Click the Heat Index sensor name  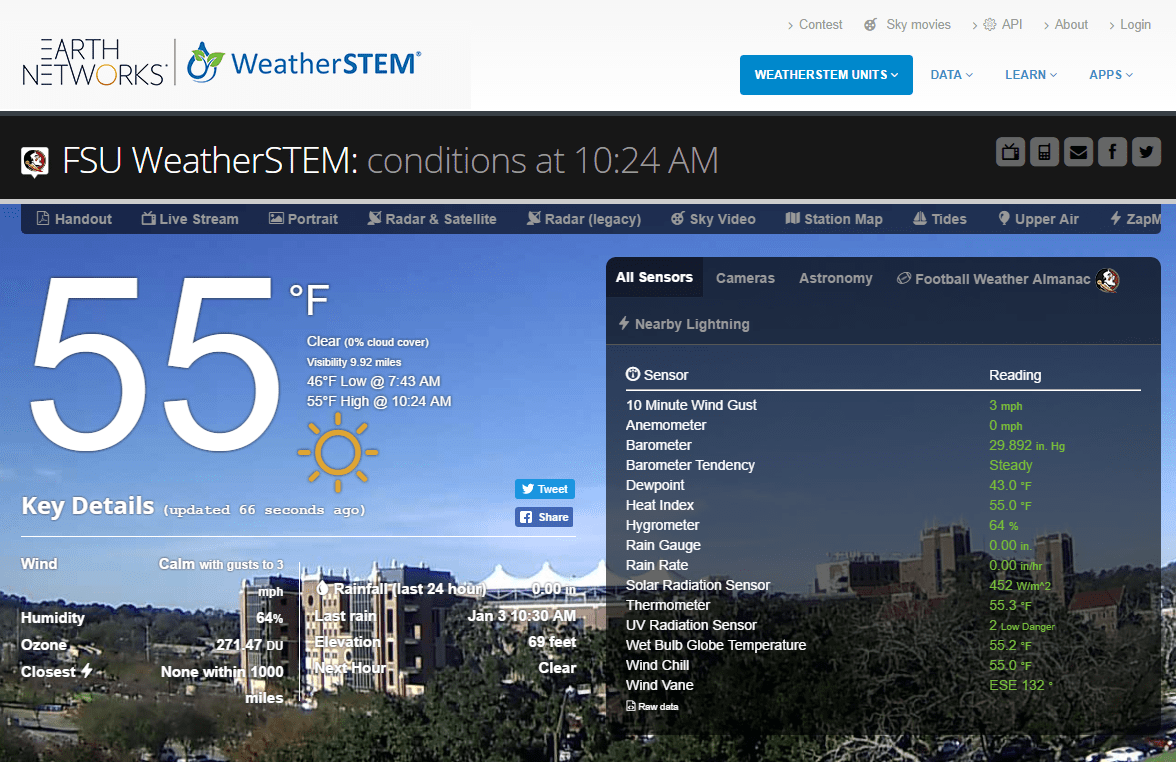(x=659, y=506)
